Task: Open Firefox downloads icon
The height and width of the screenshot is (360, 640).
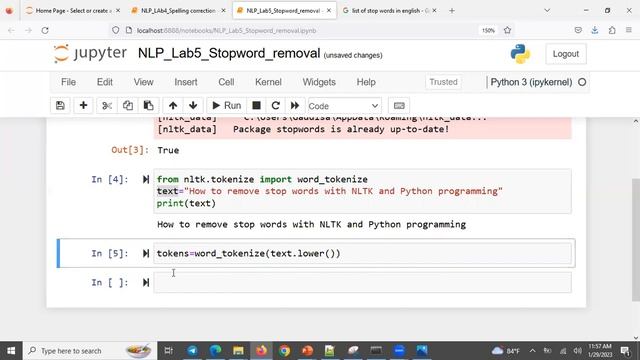Action: 595,30
